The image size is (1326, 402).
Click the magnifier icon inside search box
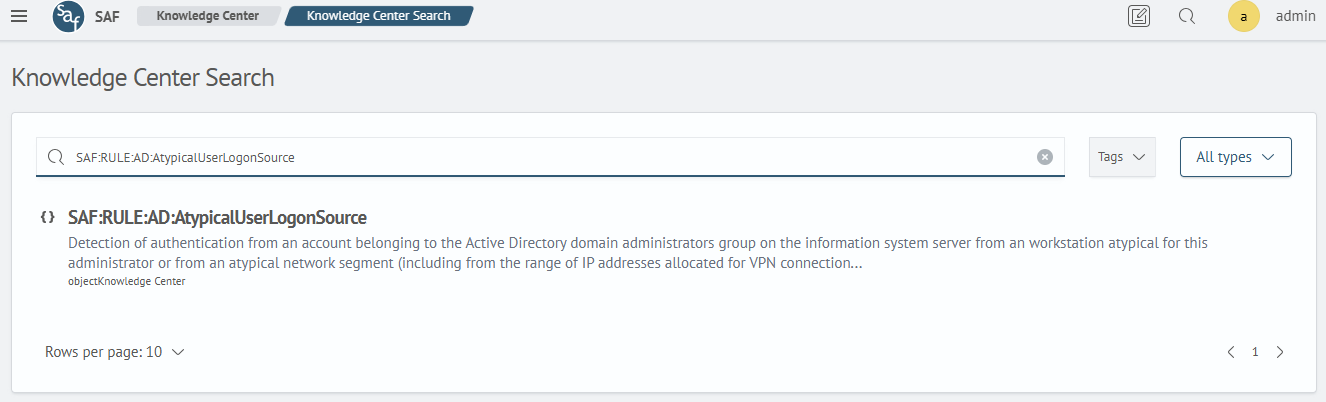coord(56,157)
